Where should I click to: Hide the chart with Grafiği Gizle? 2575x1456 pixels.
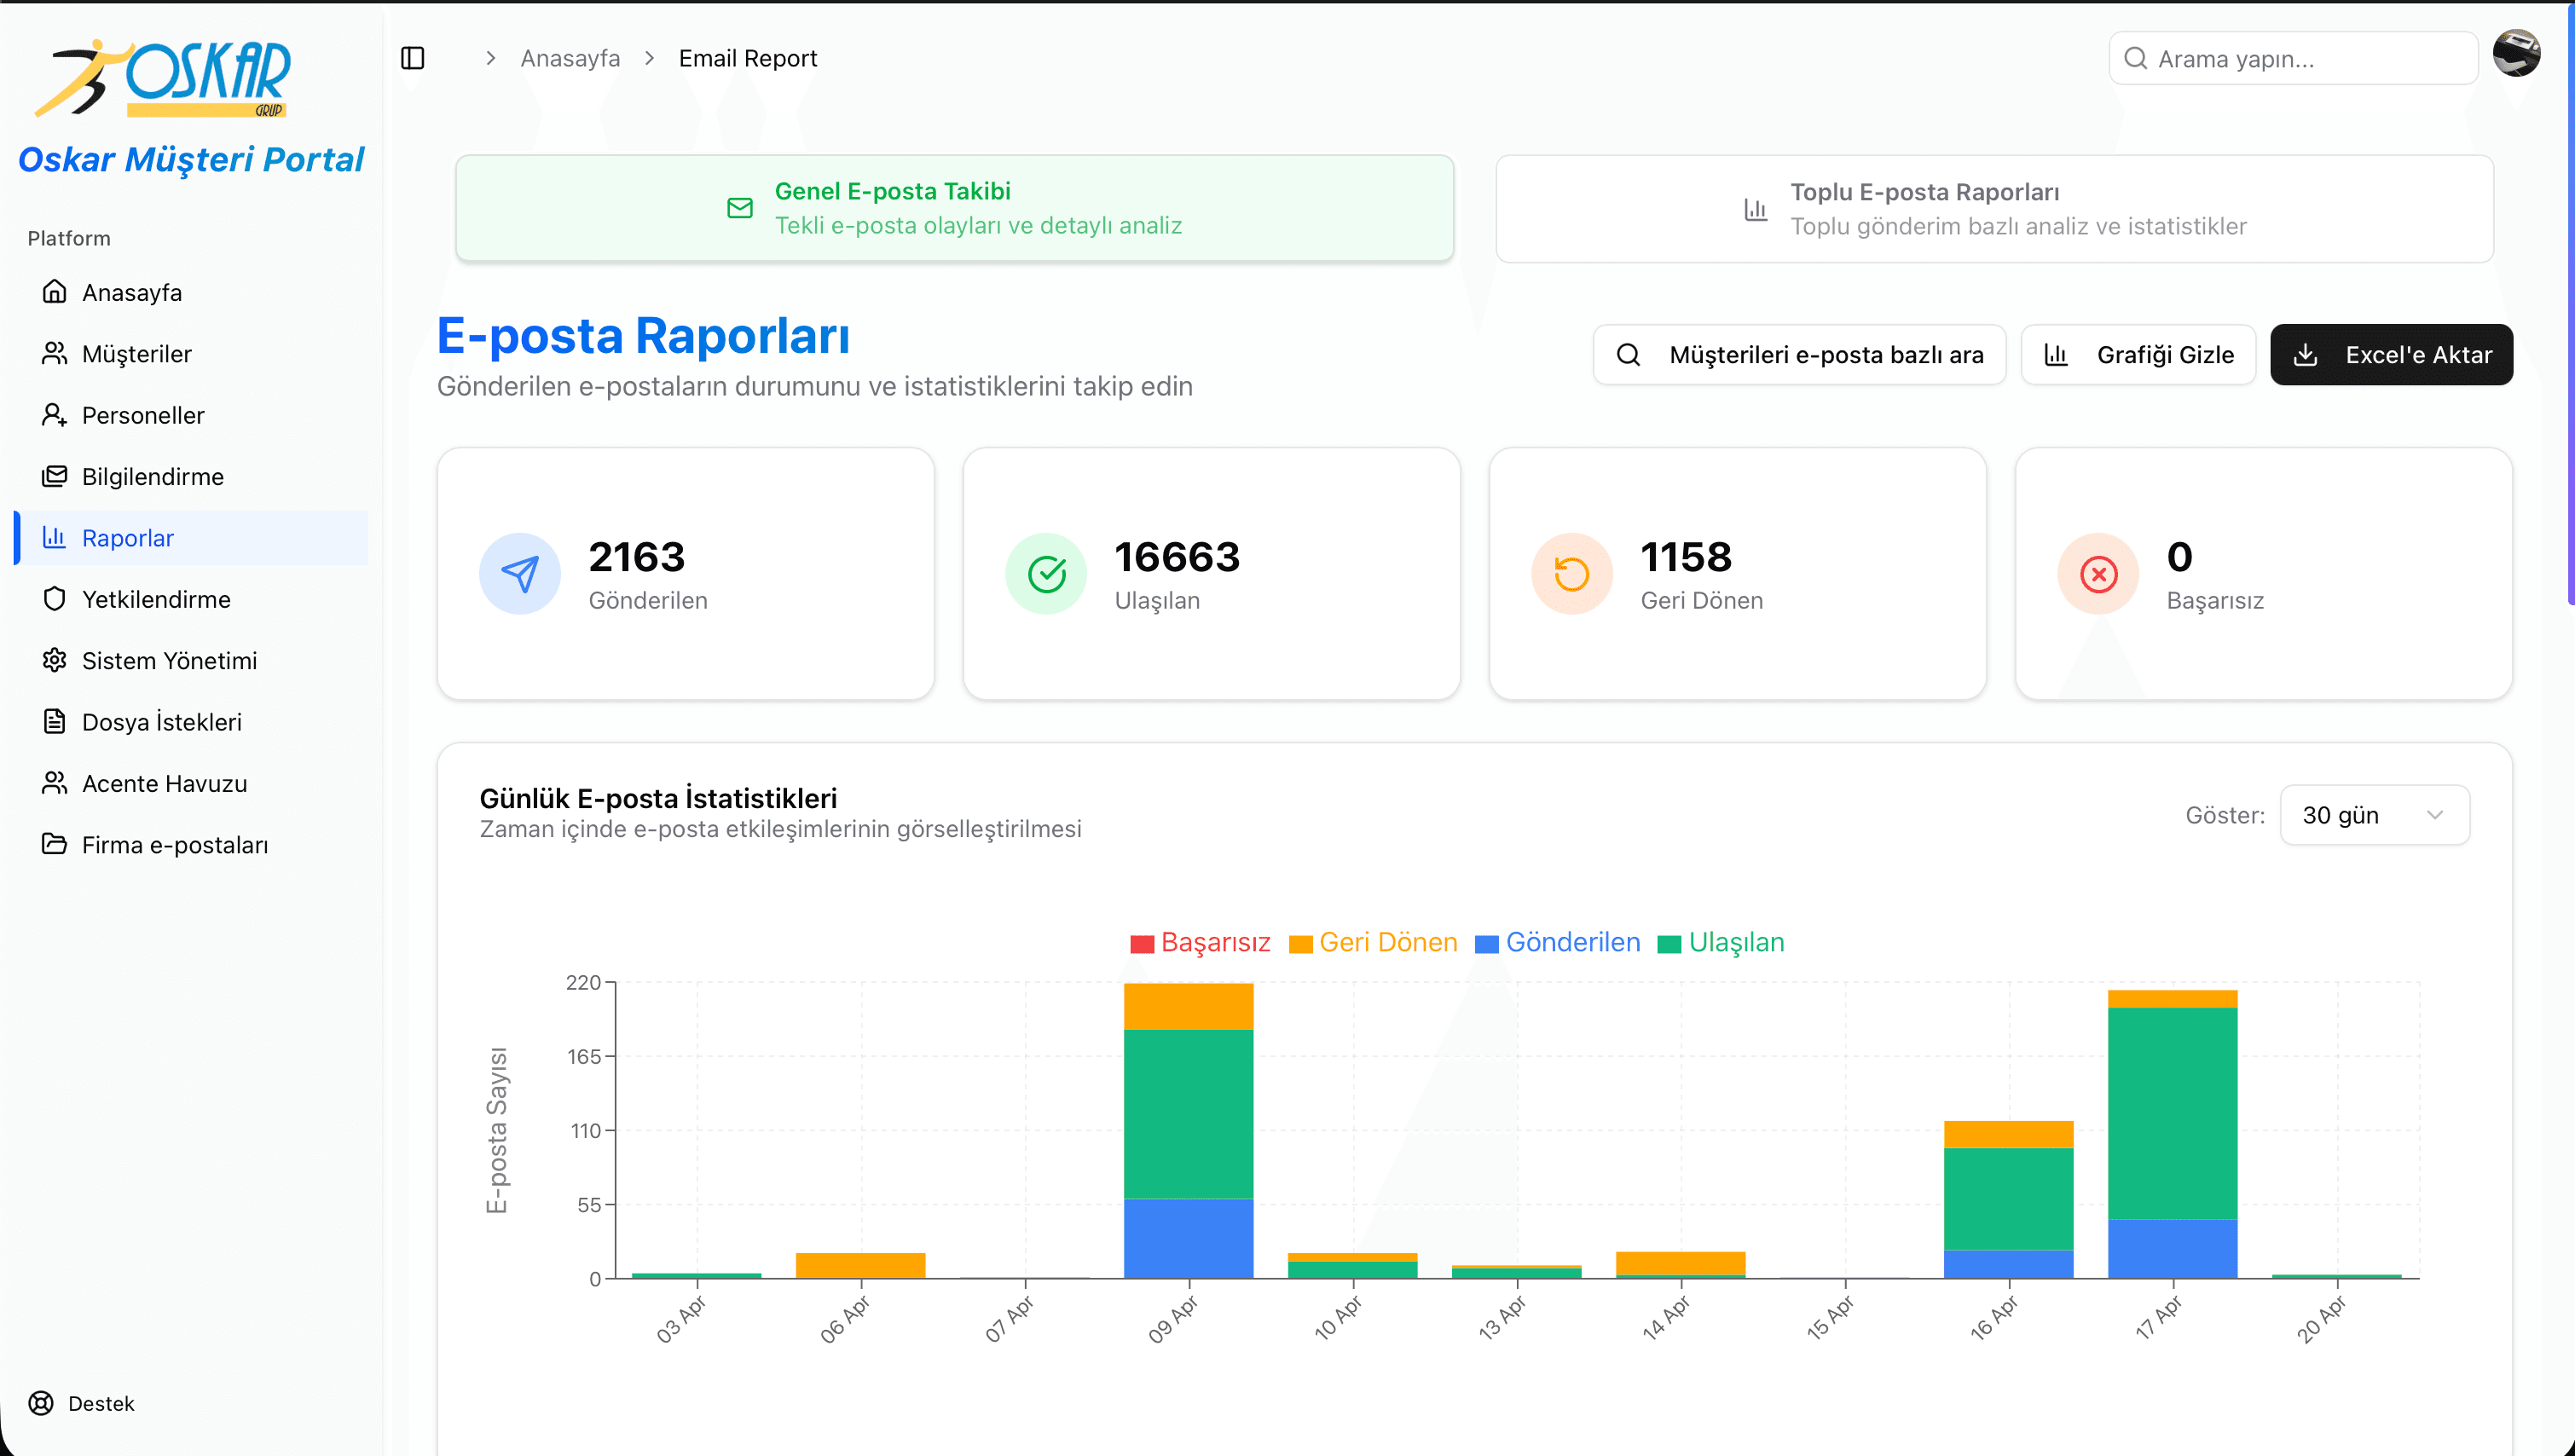pos(2138,354)
